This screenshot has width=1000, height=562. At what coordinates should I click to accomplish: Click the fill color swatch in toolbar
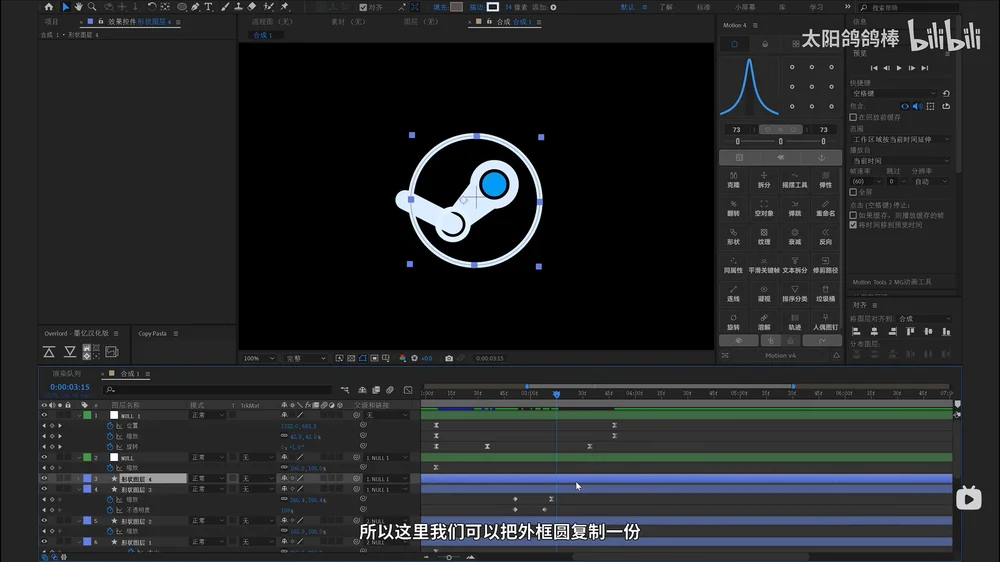[x=456, y=7]
